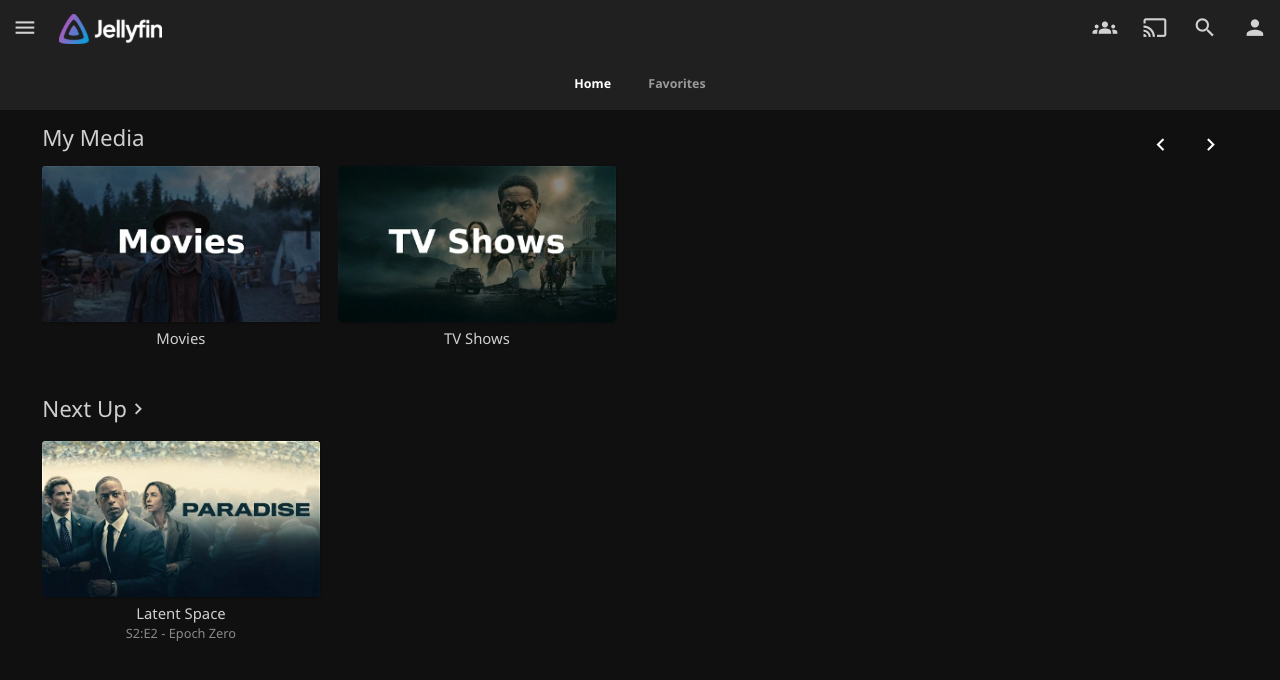Click the Paradise episode thumbnail

pos(181,518)
